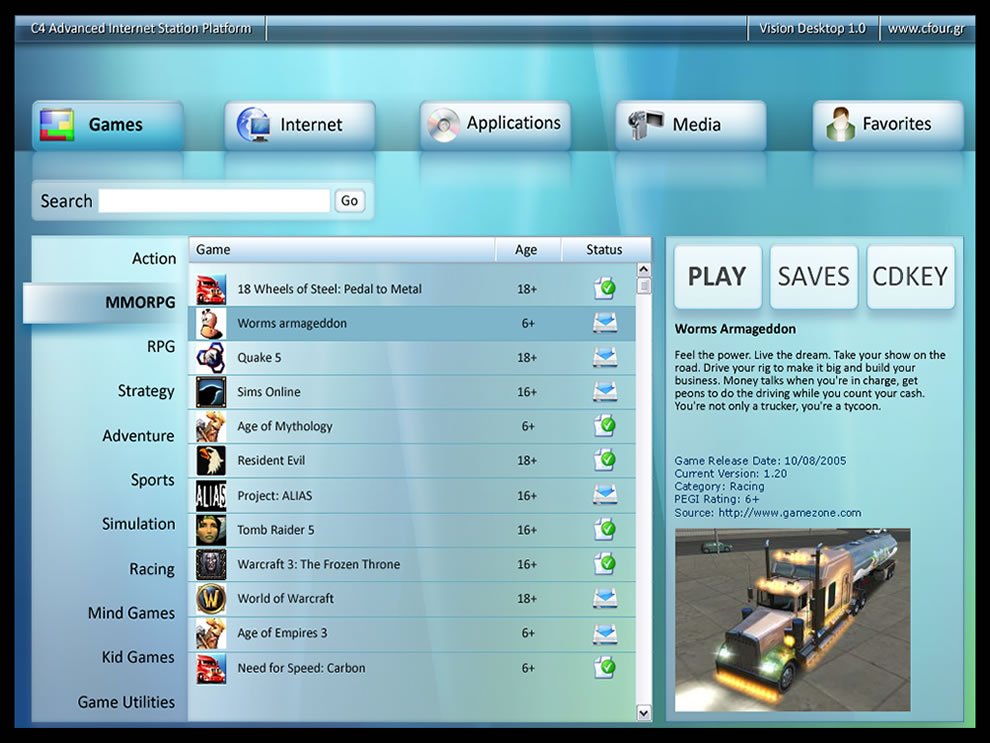Click the game list scroll down arrow
The width and height of the screenshot is (990, 743).
[643, 713]
